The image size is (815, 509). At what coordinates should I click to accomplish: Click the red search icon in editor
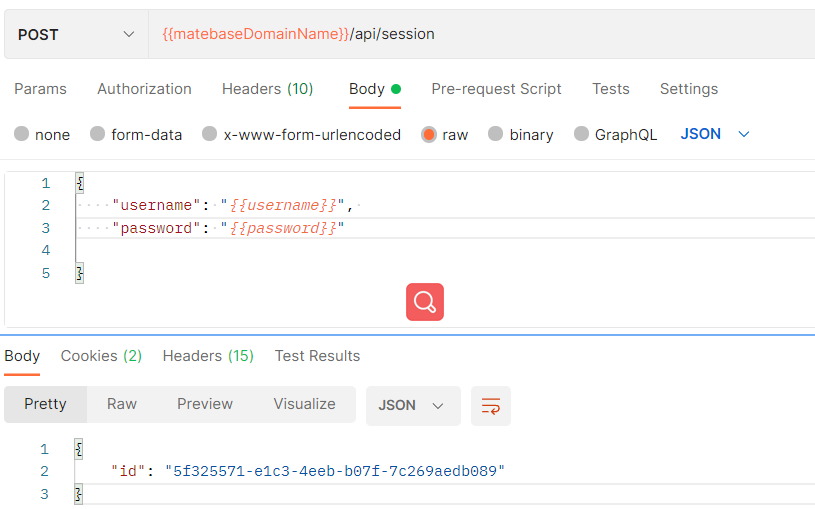[x=424, y=302]
